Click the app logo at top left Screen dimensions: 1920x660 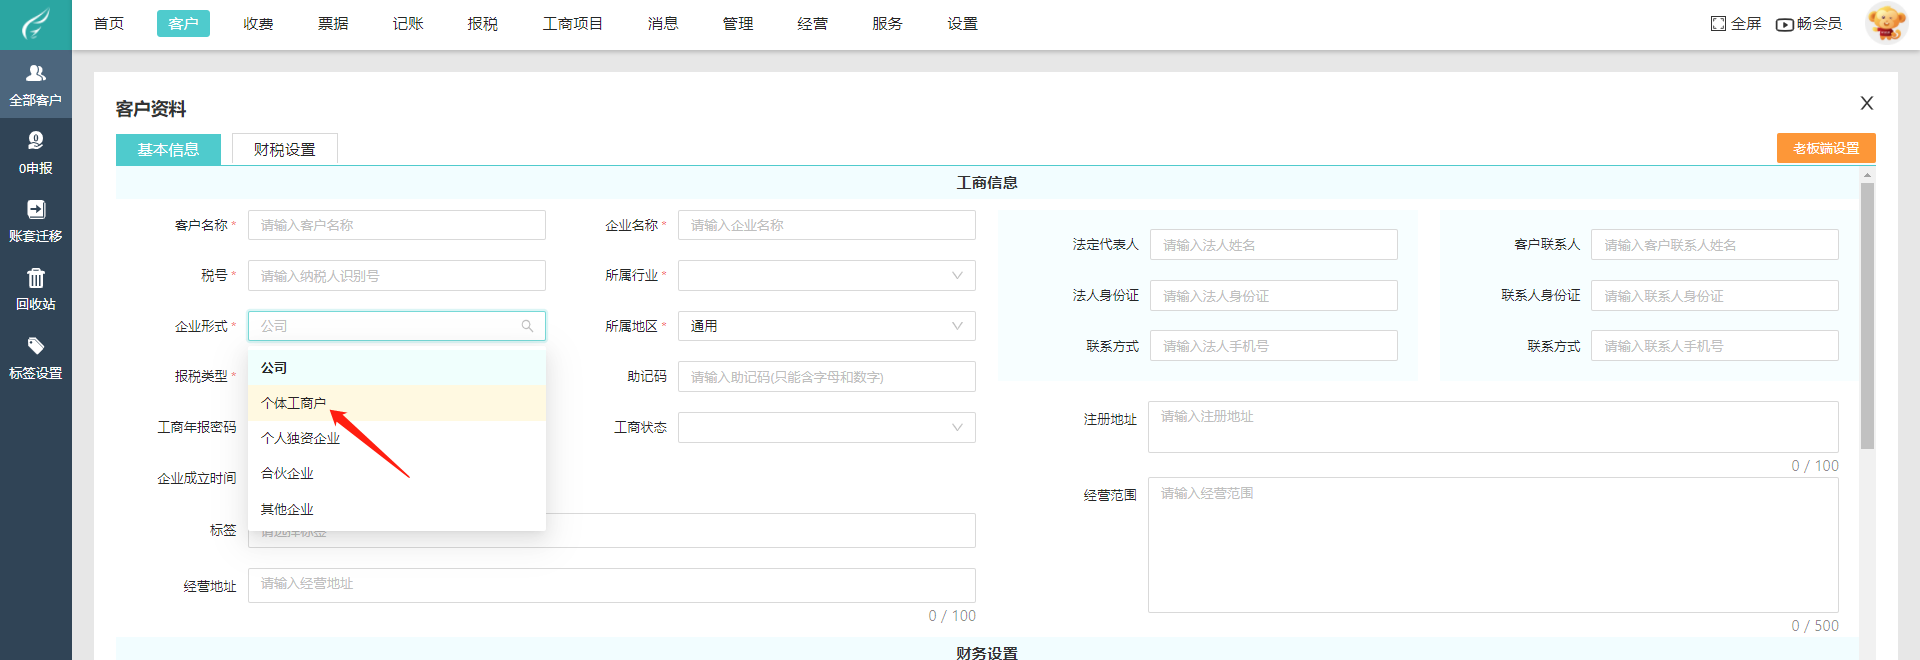pyautogui.click(x=35, y=24)
